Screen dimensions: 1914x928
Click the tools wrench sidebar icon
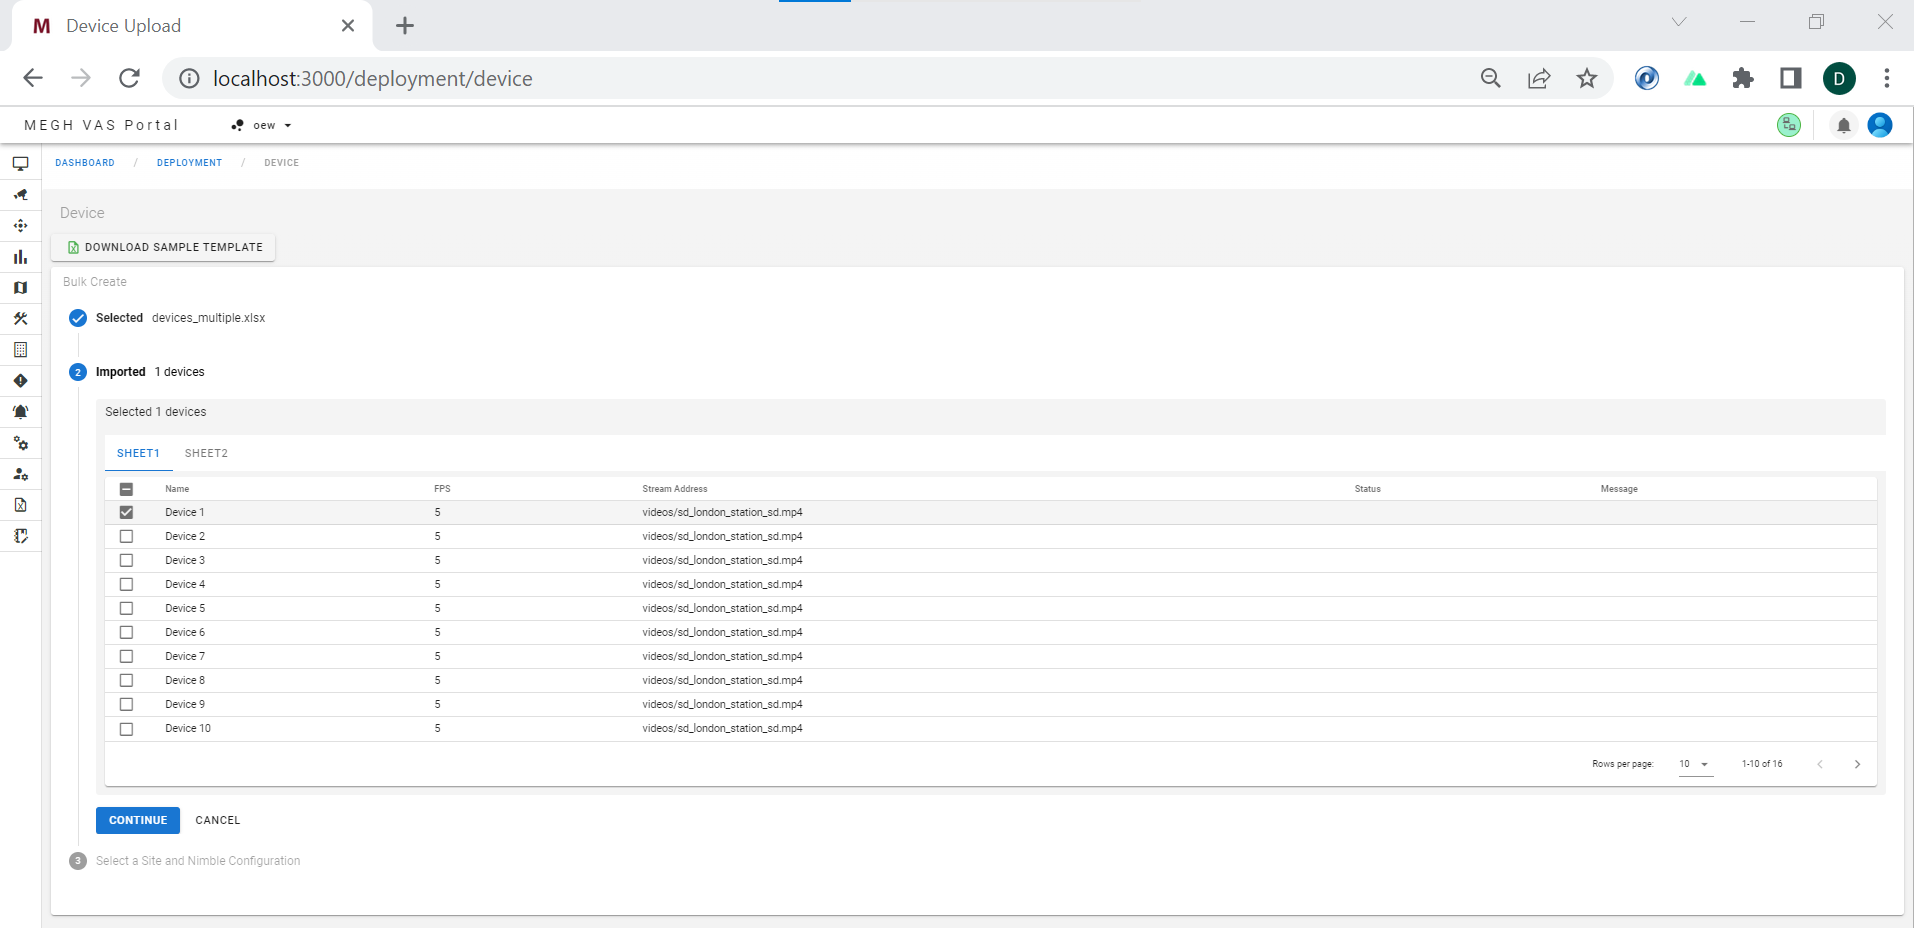pyautogui.click(x=20, y=319)
